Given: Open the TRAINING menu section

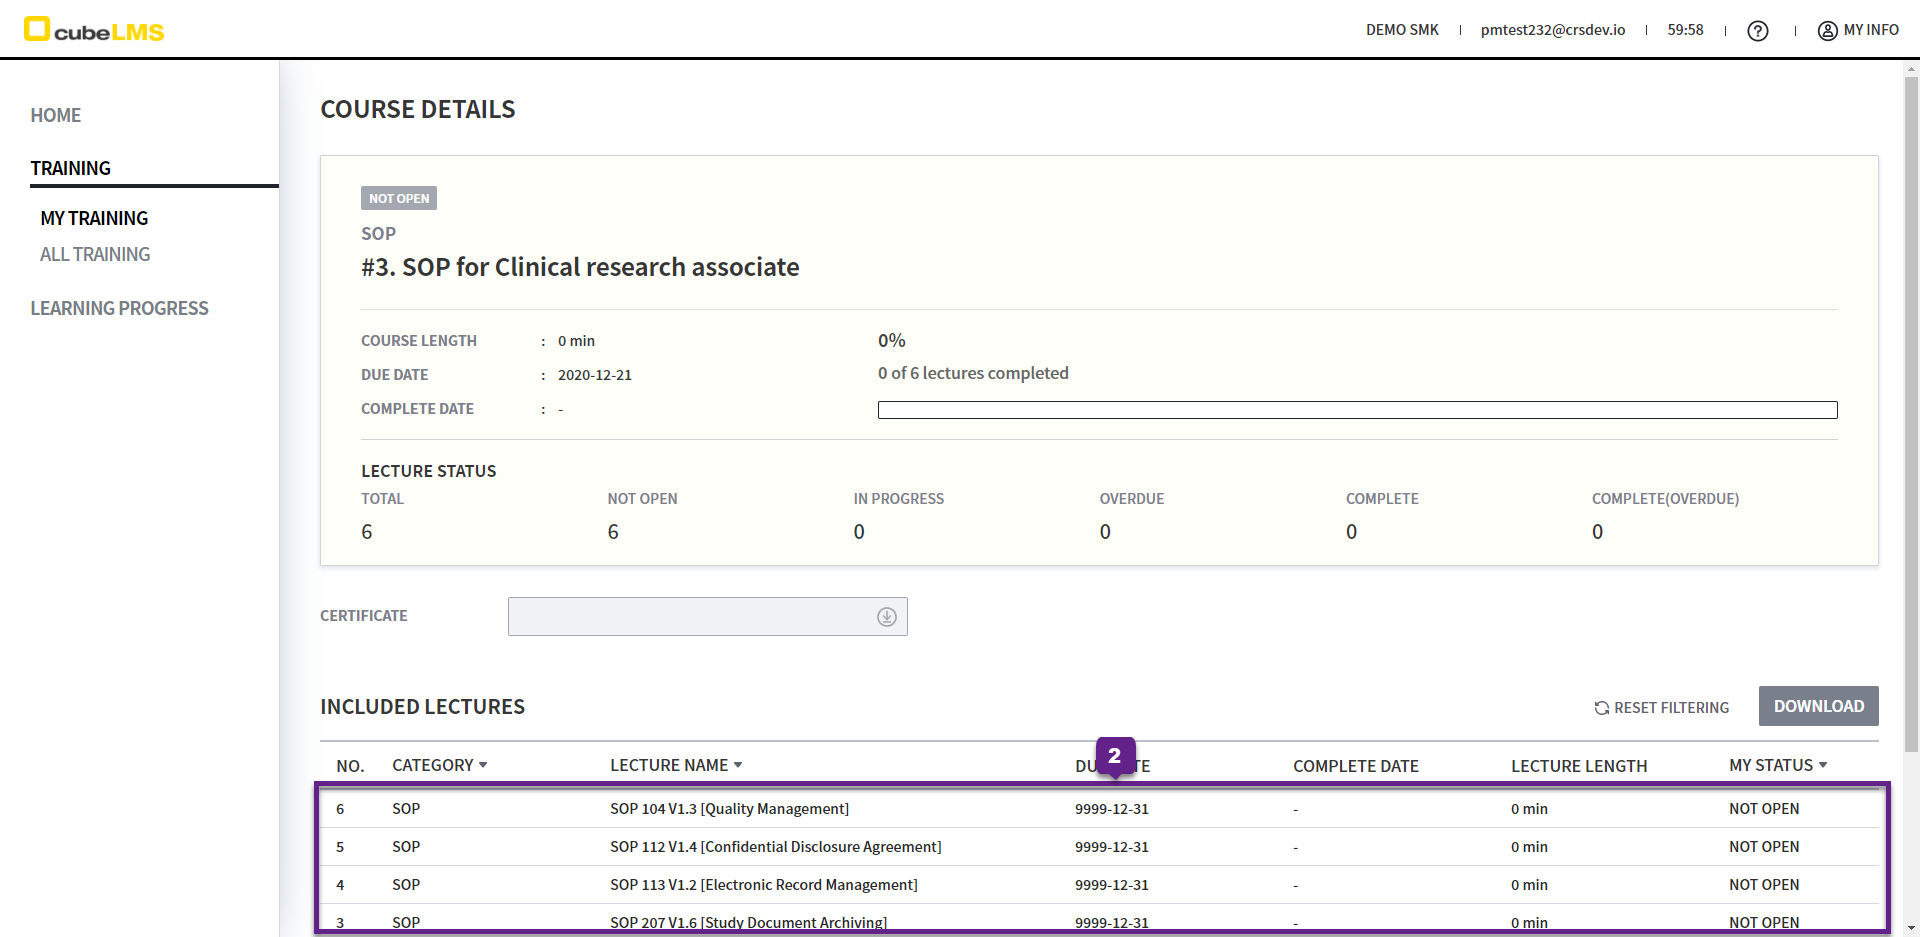Looking at the screenshot, I should tap(71, 168).
